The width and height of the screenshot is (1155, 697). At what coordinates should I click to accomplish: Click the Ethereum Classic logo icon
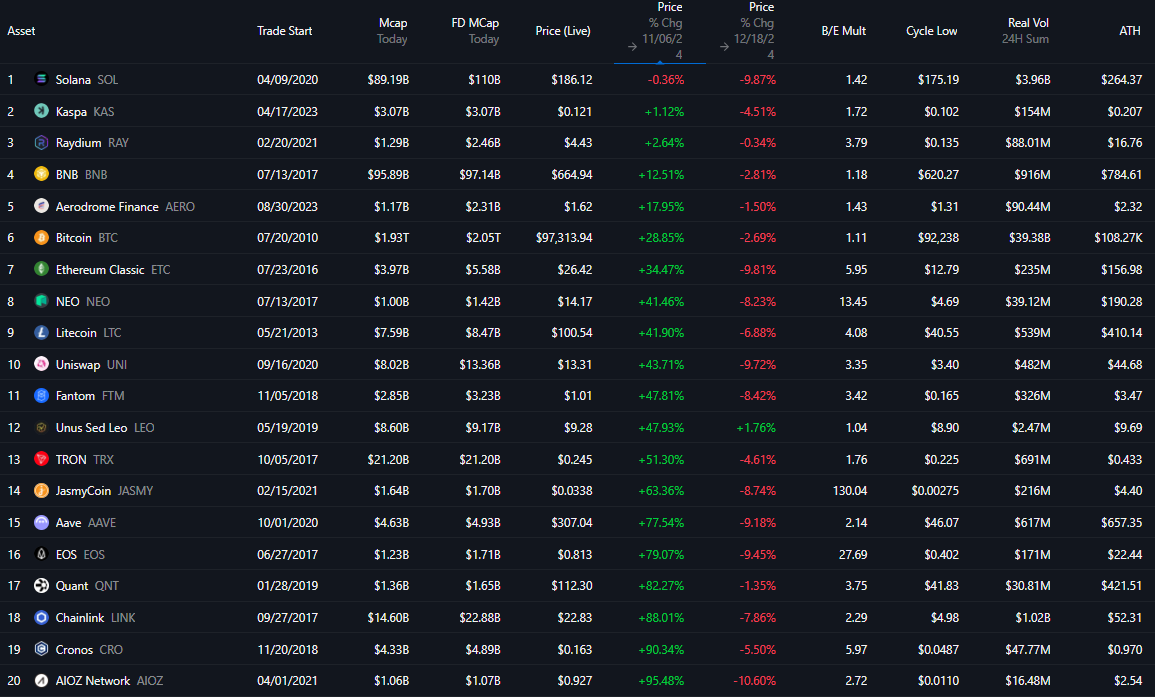[x=41, y=269]
